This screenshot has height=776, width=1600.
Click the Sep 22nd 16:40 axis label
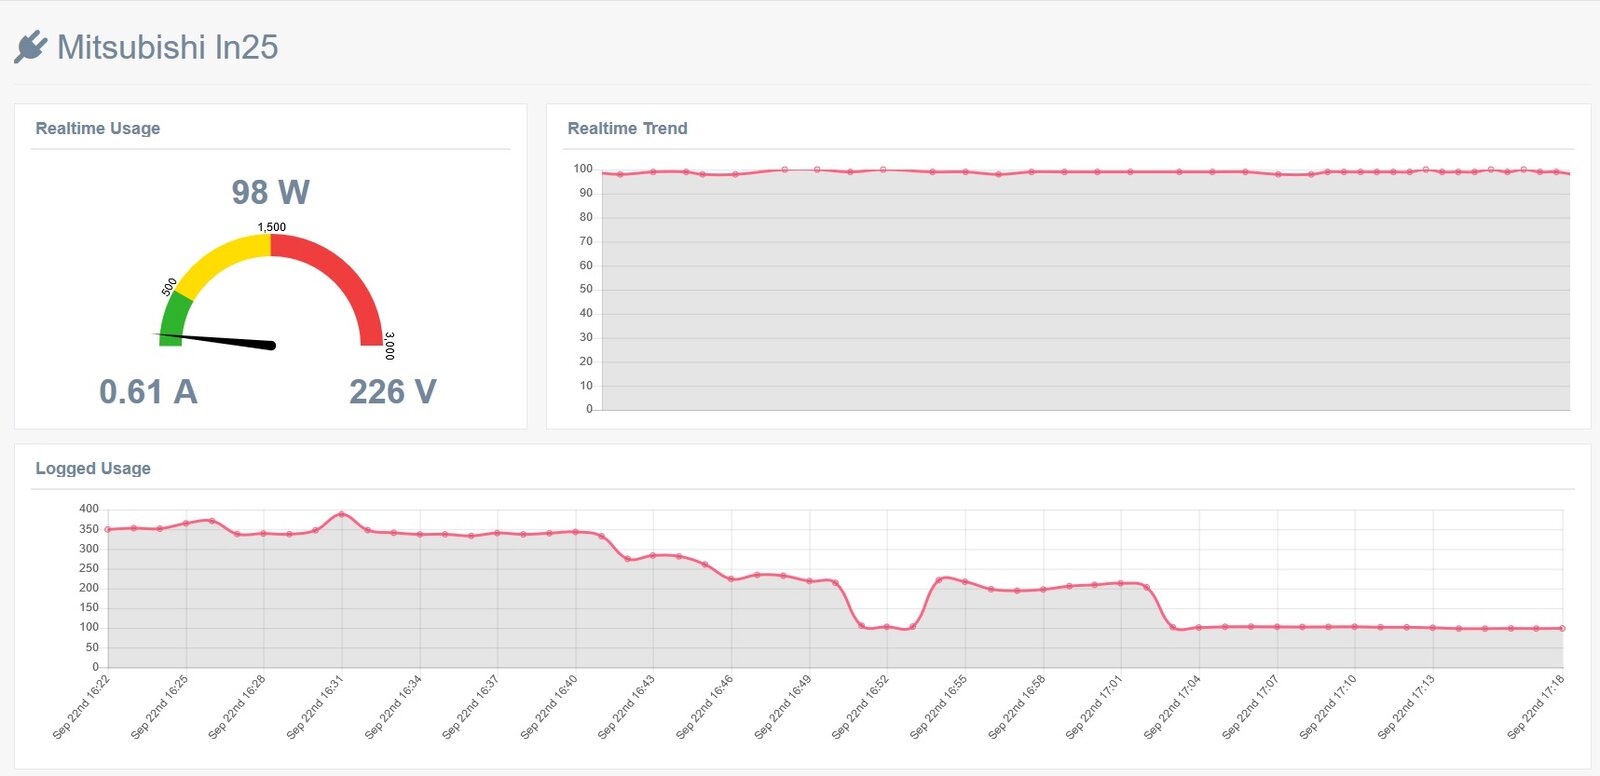(x=550, y=707)
